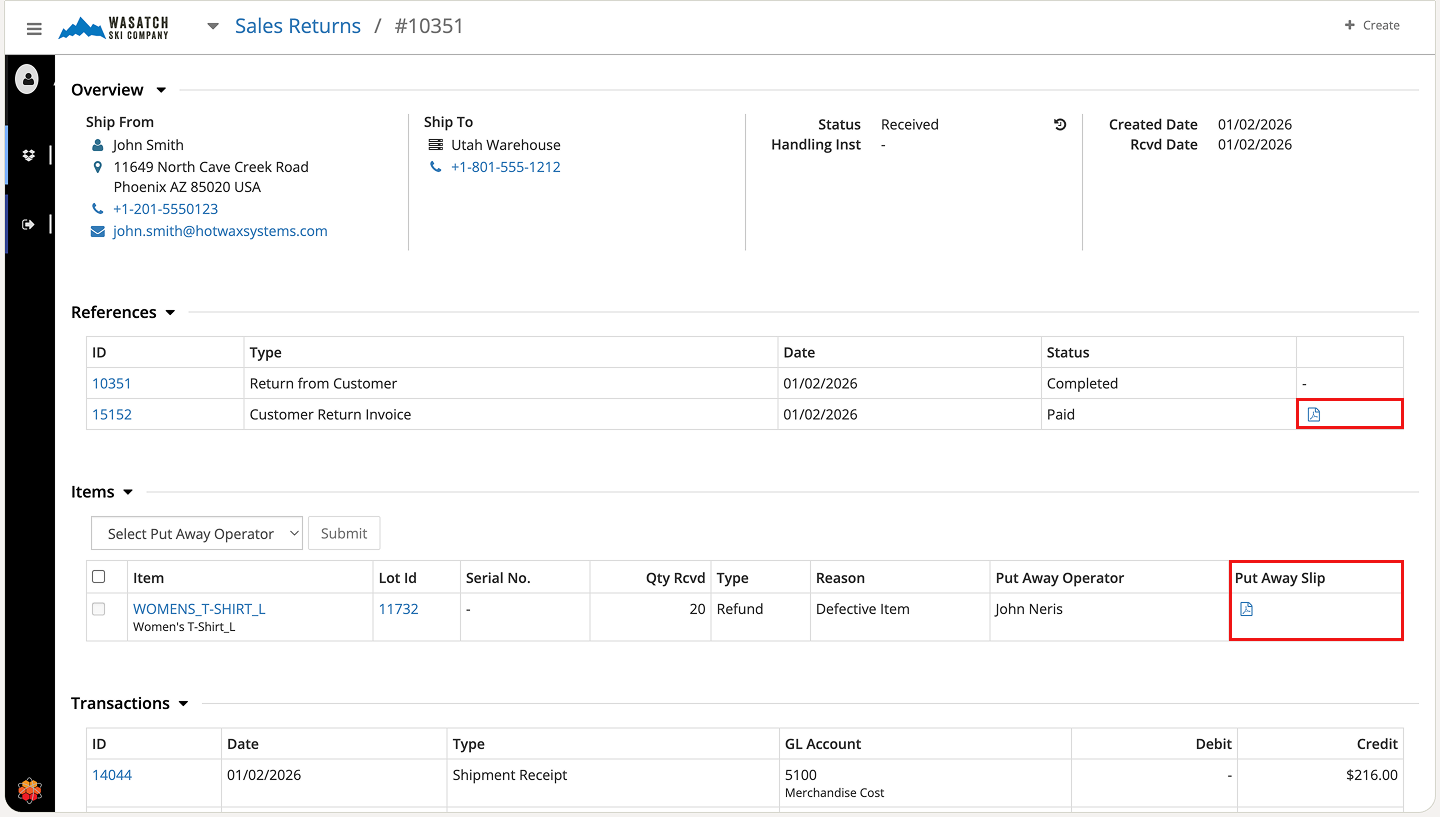Screen dimensions: 1440x817
Task: Open lot ID 11732 link
Action: (397, 609)
